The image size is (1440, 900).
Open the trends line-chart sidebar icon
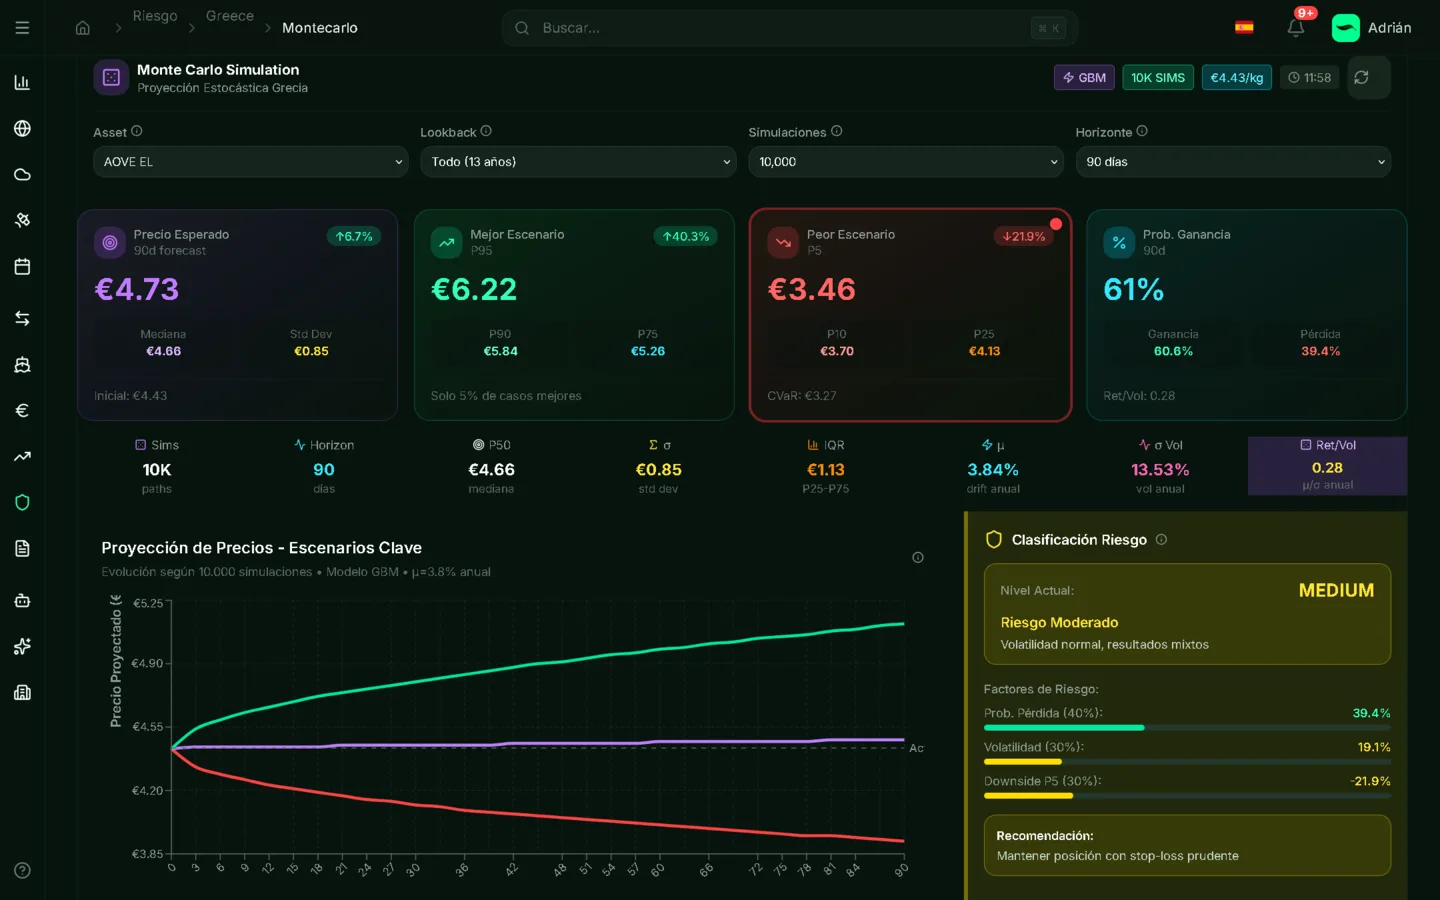[x=22, y=456]
